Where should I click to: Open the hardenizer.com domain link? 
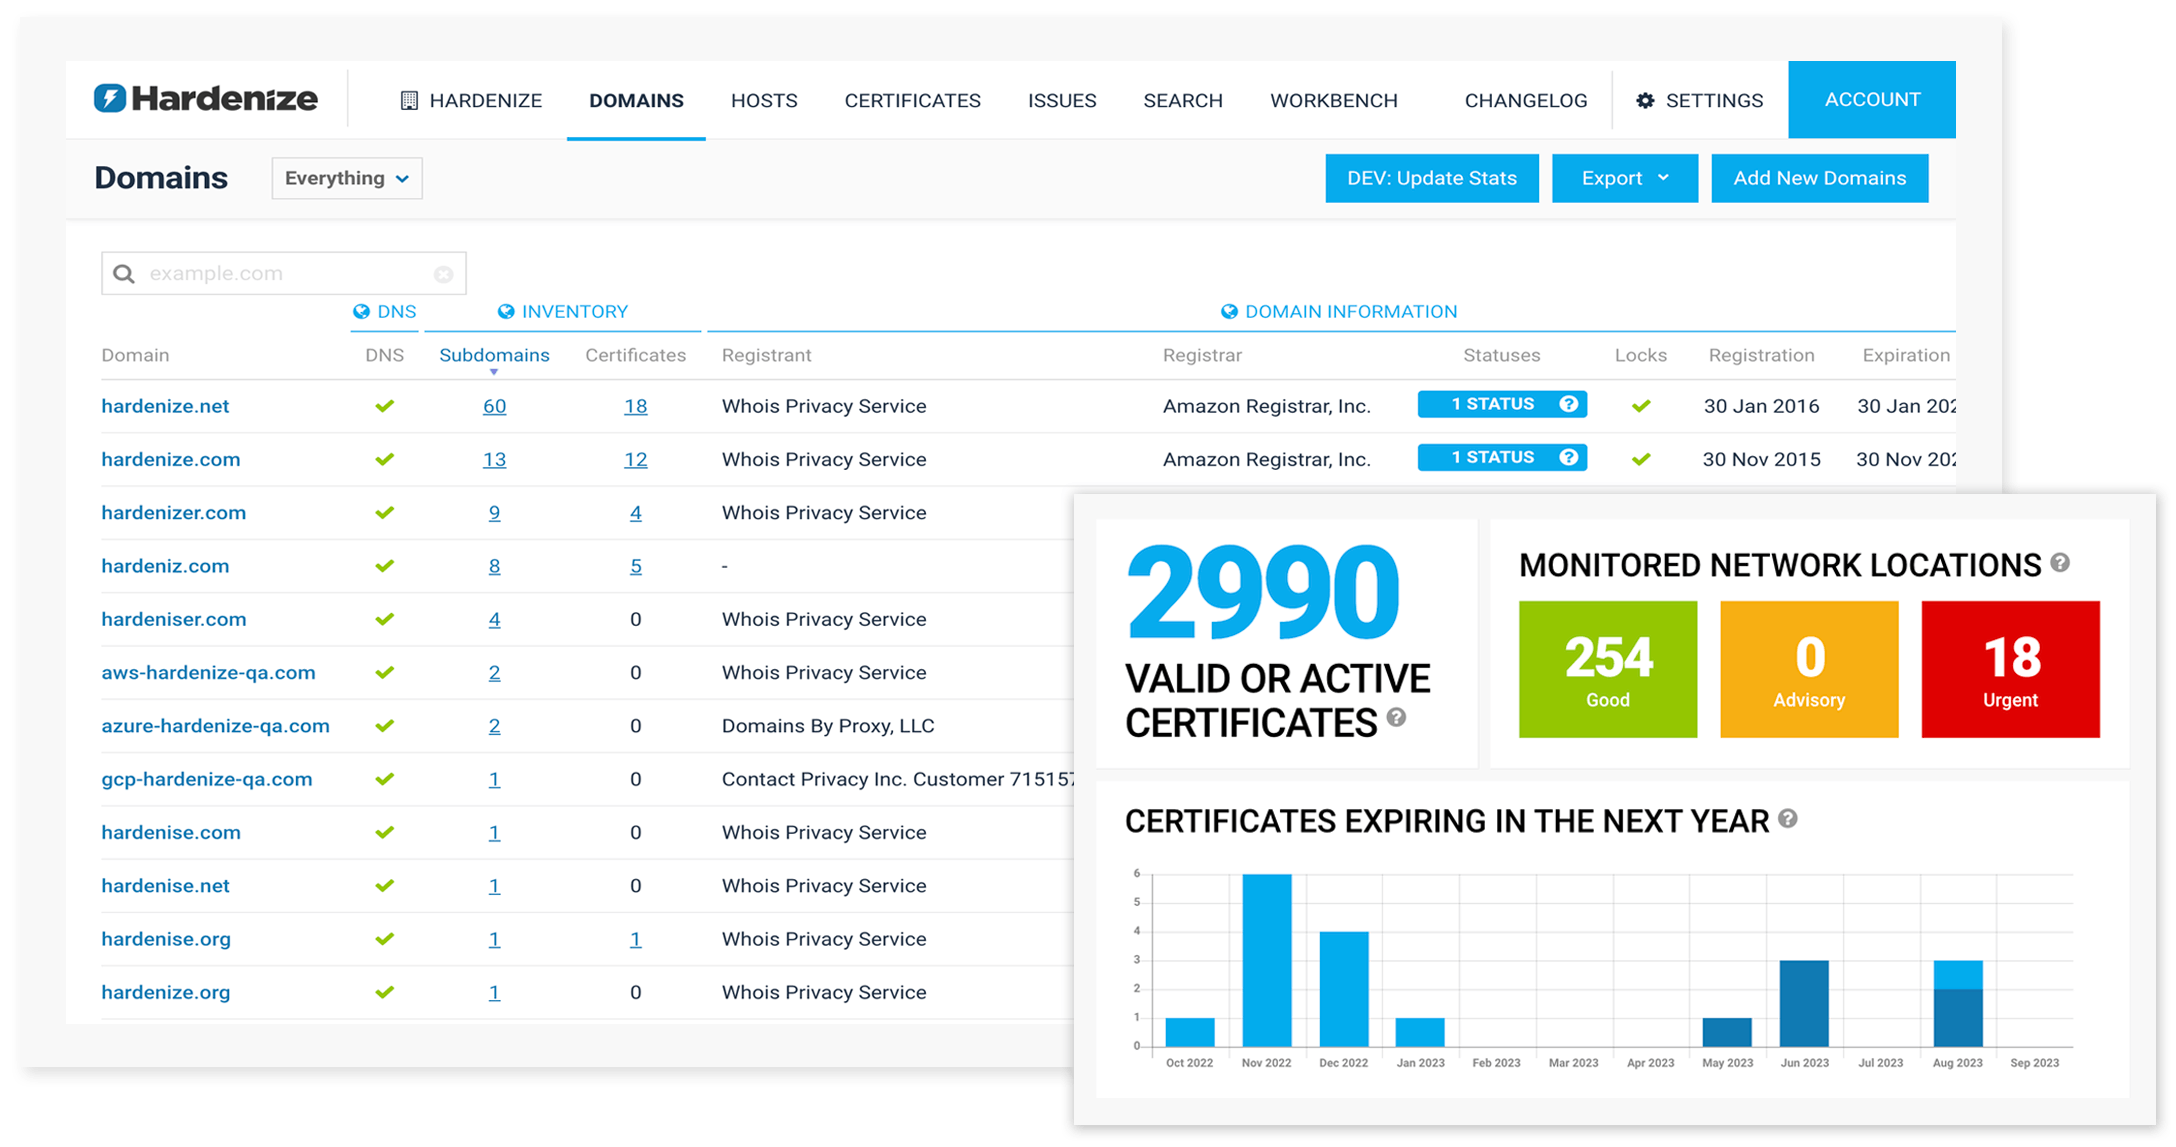(173, 512)
